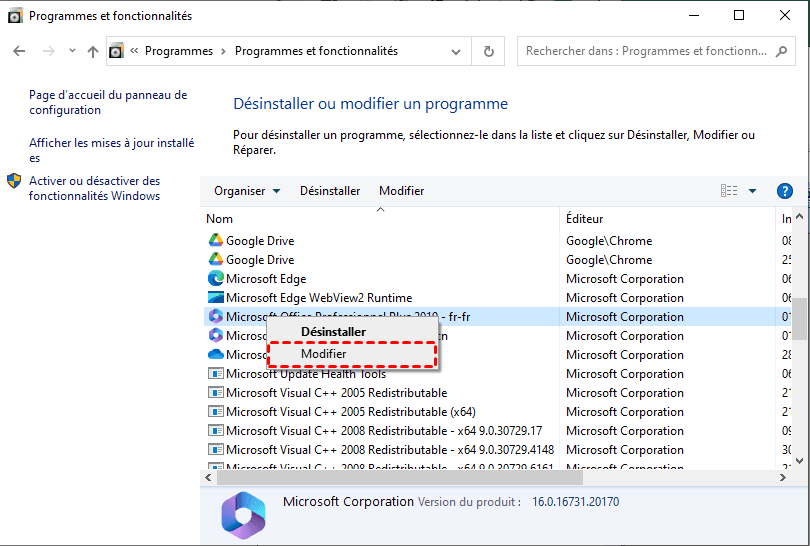The image size is (810, 546).
Task: Click the window title bar app icon
Action: tap(15, 16)
